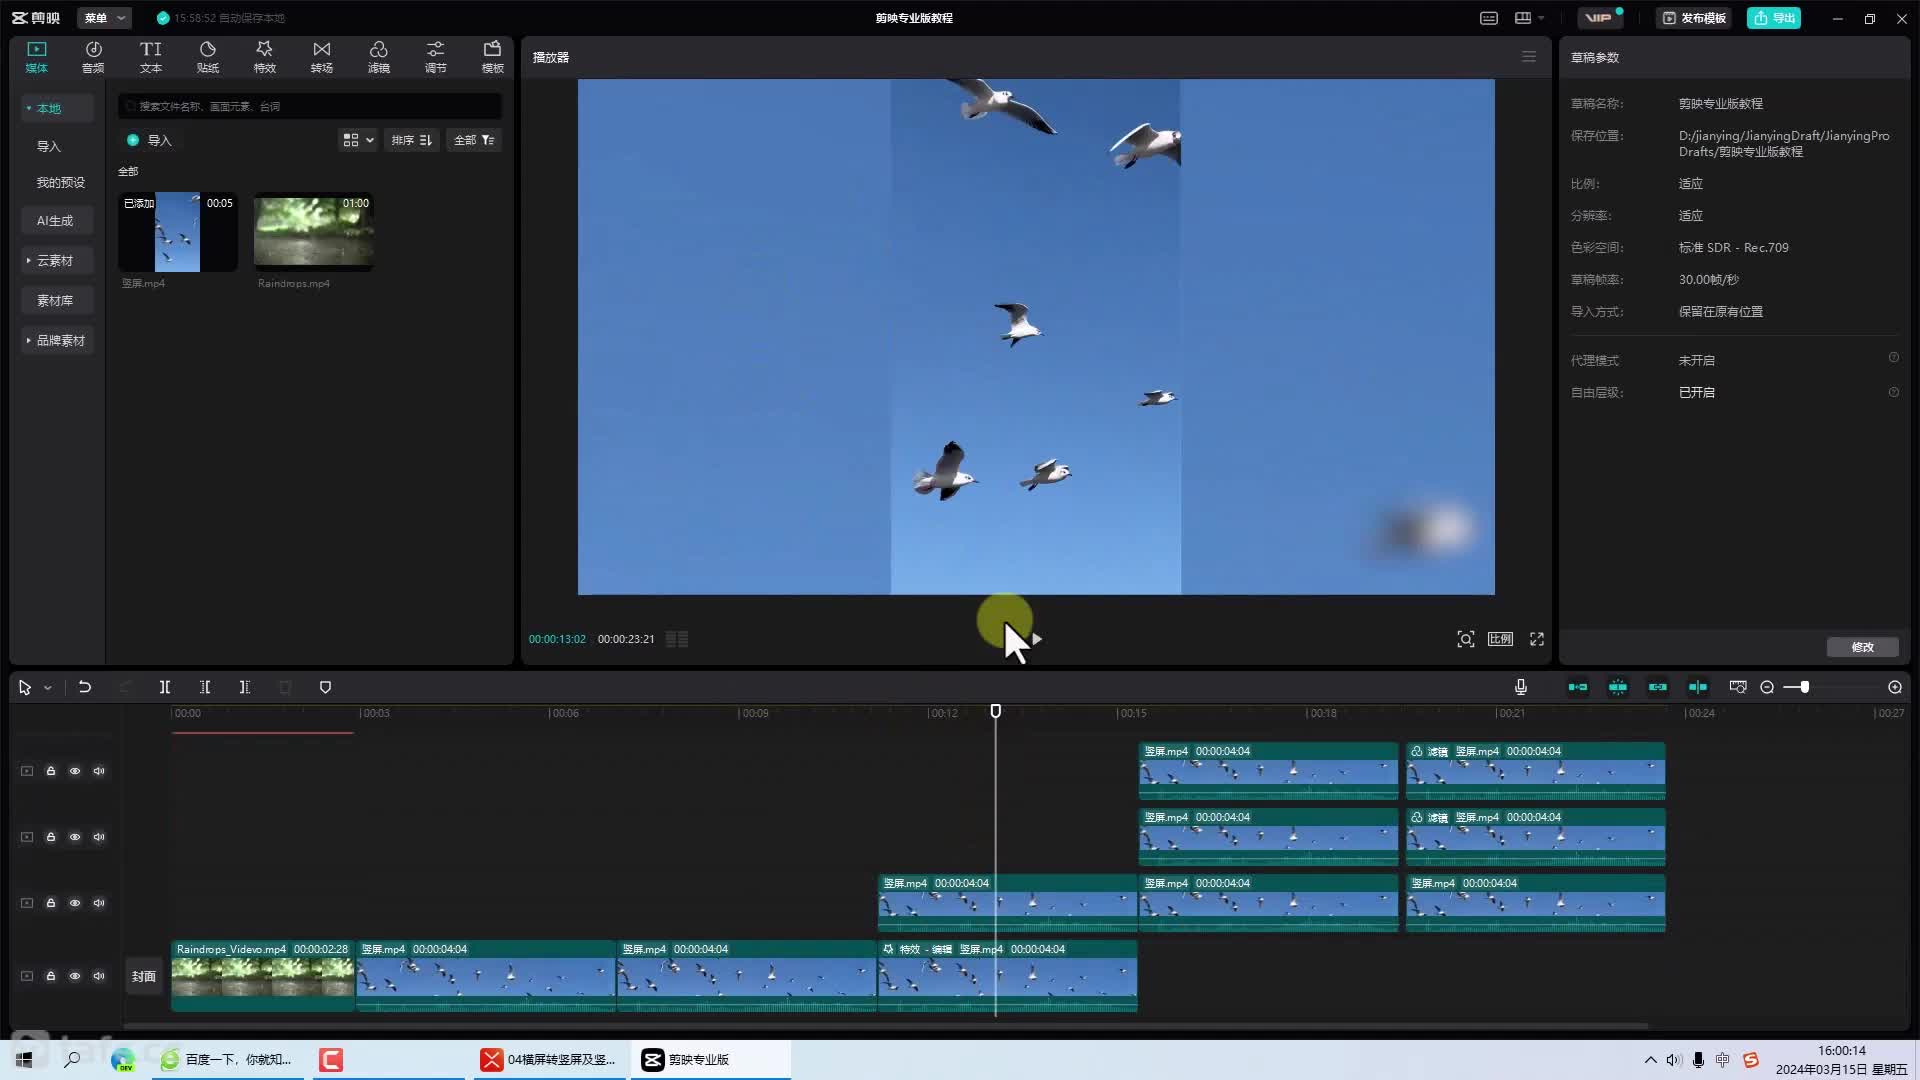
Task: Click the delete-left trim tool
Action: coord(205,687)
